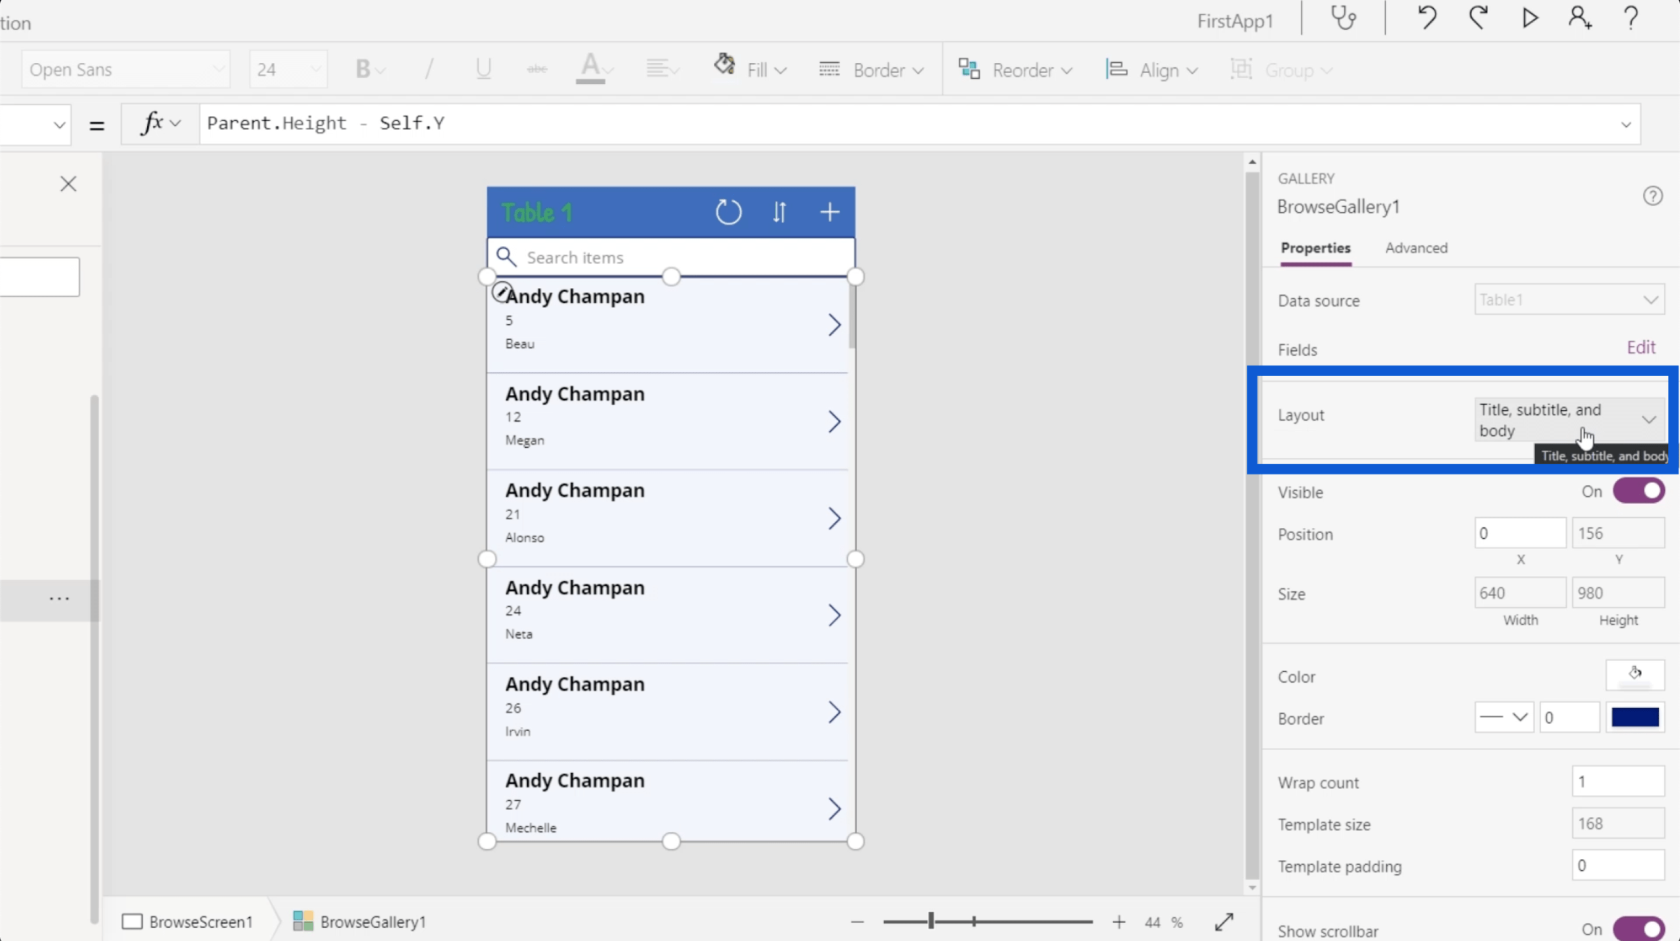Click the search magnifier icon

click(507, 257)
